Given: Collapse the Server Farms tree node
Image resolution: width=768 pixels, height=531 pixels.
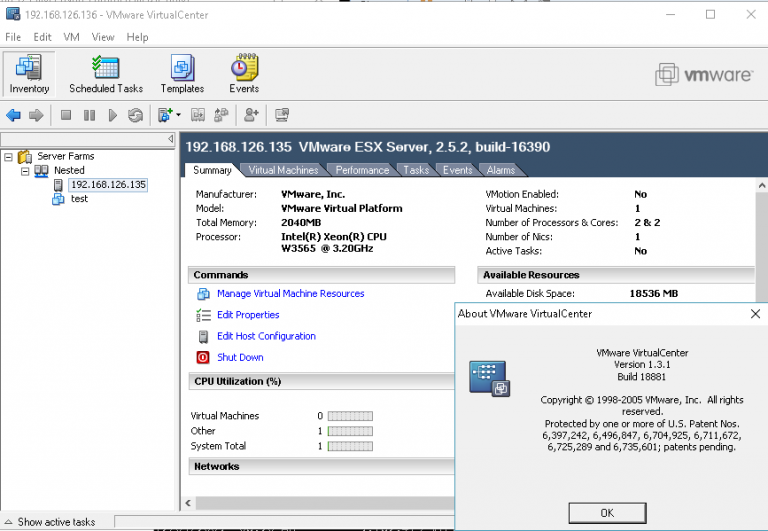Looking at the screenshot, I should [8, 157].
